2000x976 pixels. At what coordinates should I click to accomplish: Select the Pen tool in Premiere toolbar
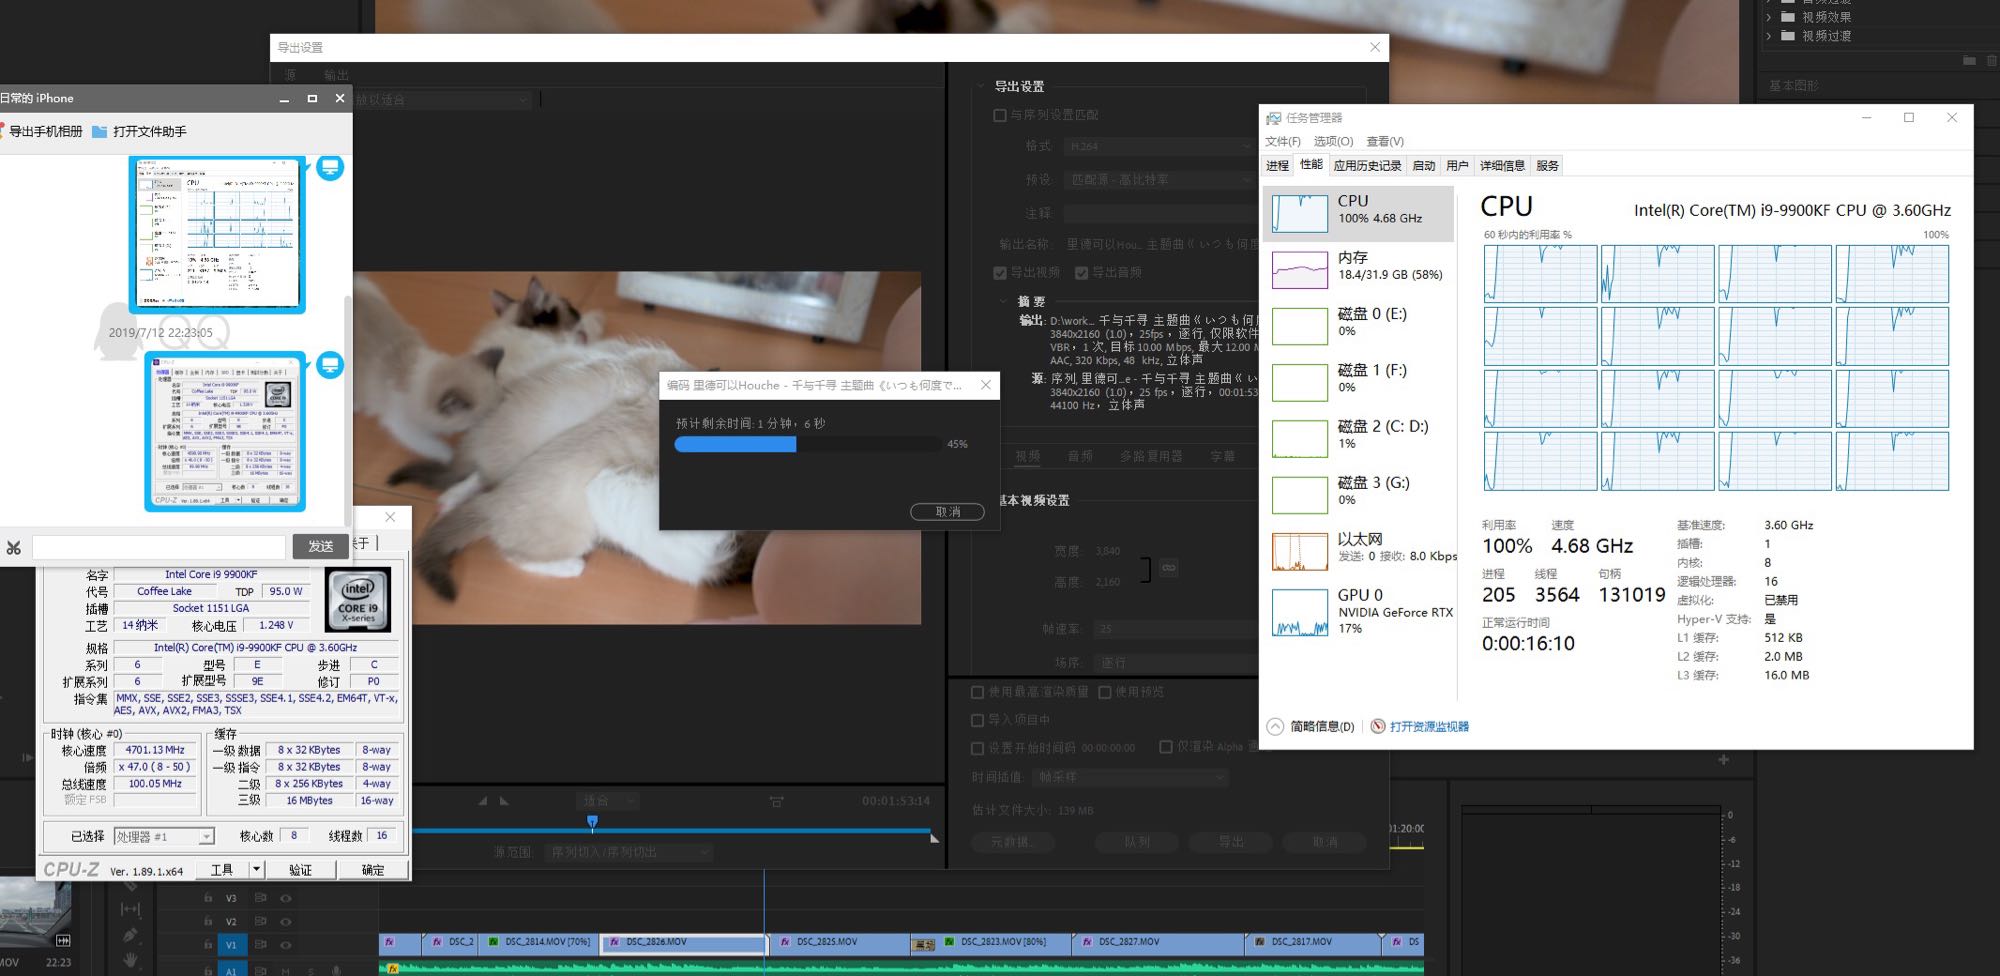click(x=130, y=935)
